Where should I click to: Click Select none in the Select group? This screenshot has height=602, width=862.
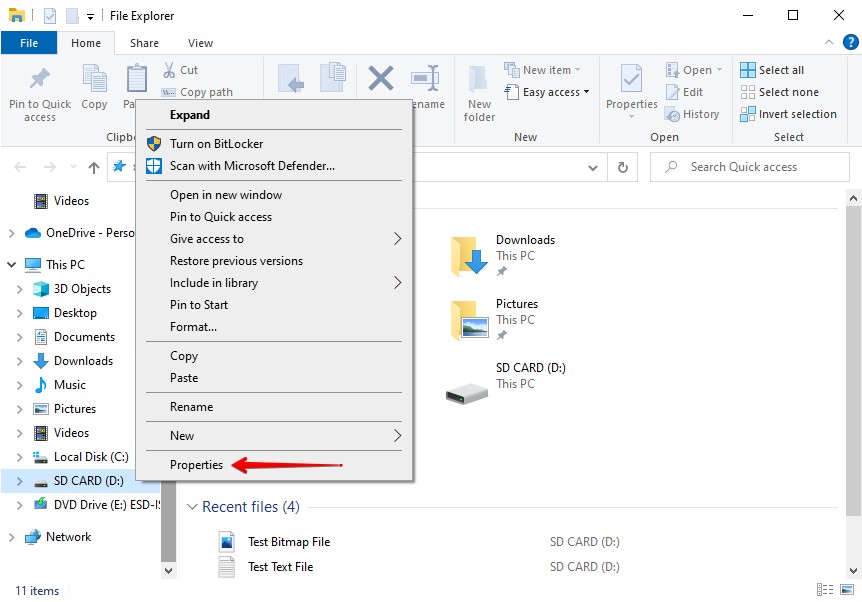(x=747, y=91)
